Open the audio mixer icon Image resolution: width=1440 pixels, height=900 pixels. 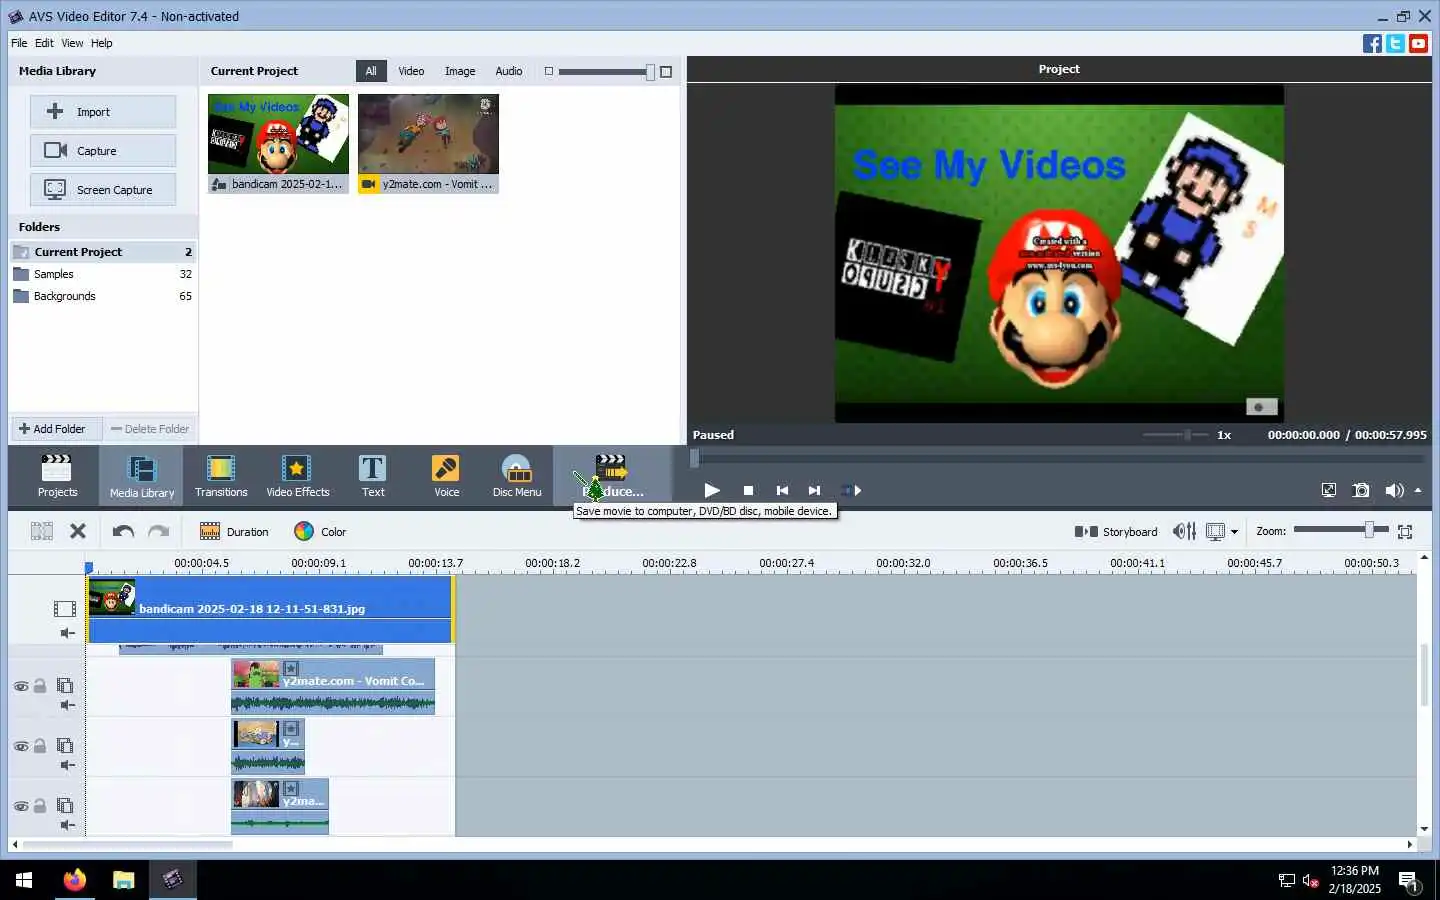[x=1184, y=531]
